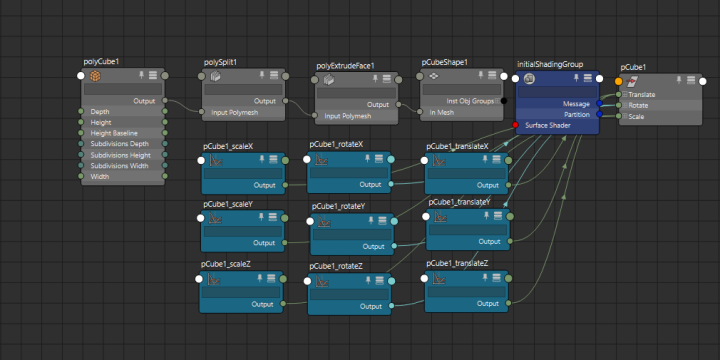Image resolution: width=720 pixels, height=360 pixels.
Task: Select the Subdivisions Depth attribute row
Action: 123,144
